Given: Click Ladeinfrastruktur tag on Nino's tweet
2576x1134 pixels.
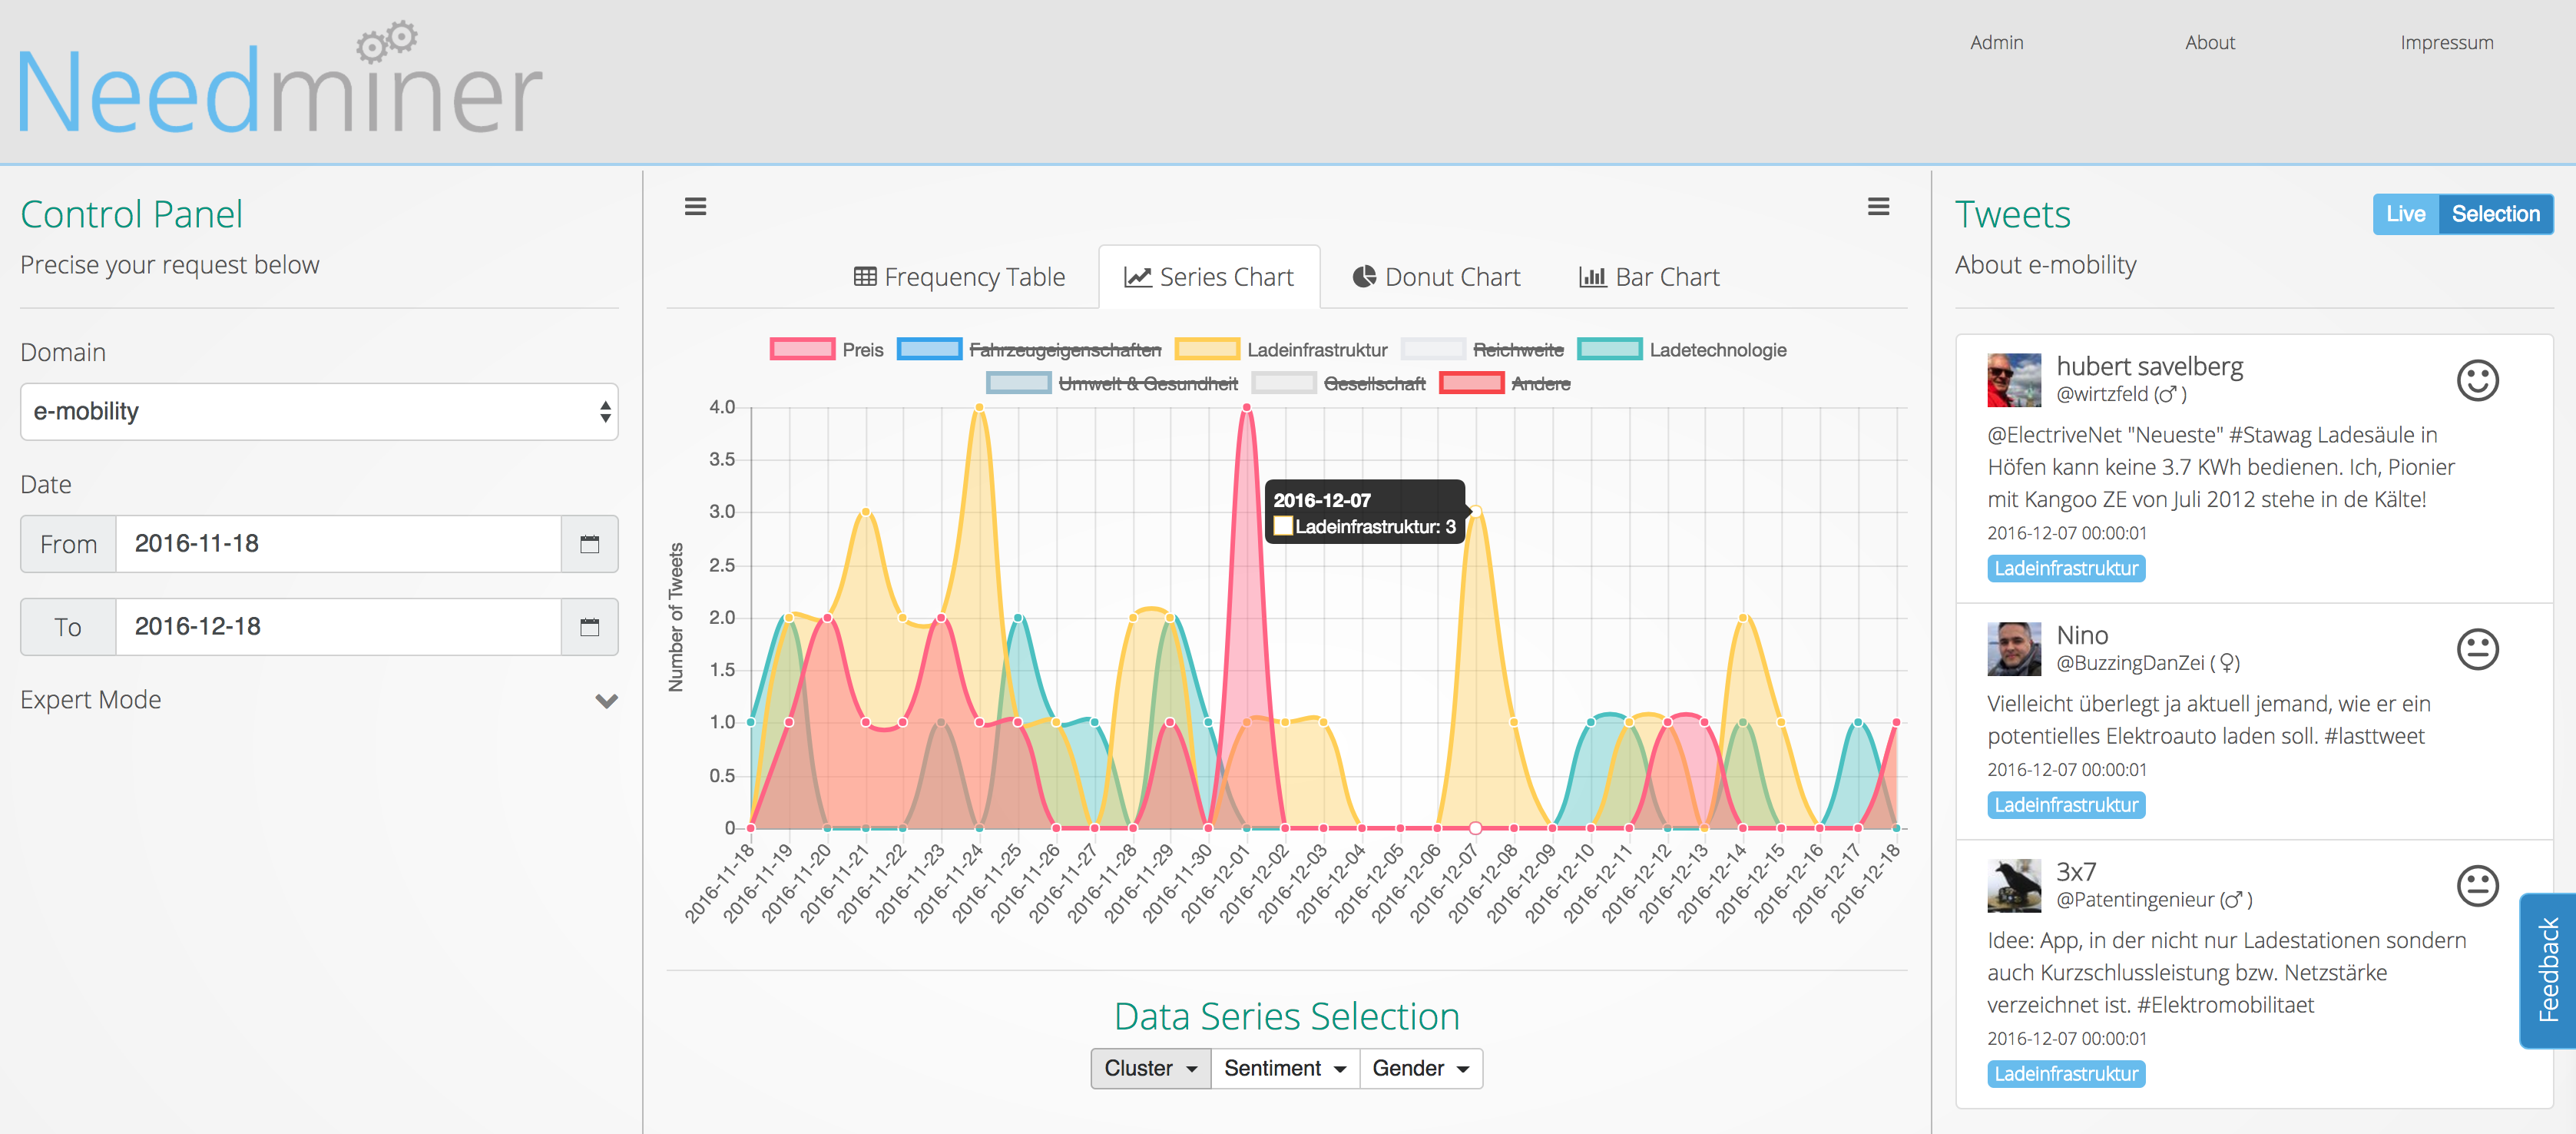Looking at the screenshot, I should [2066, 805].
